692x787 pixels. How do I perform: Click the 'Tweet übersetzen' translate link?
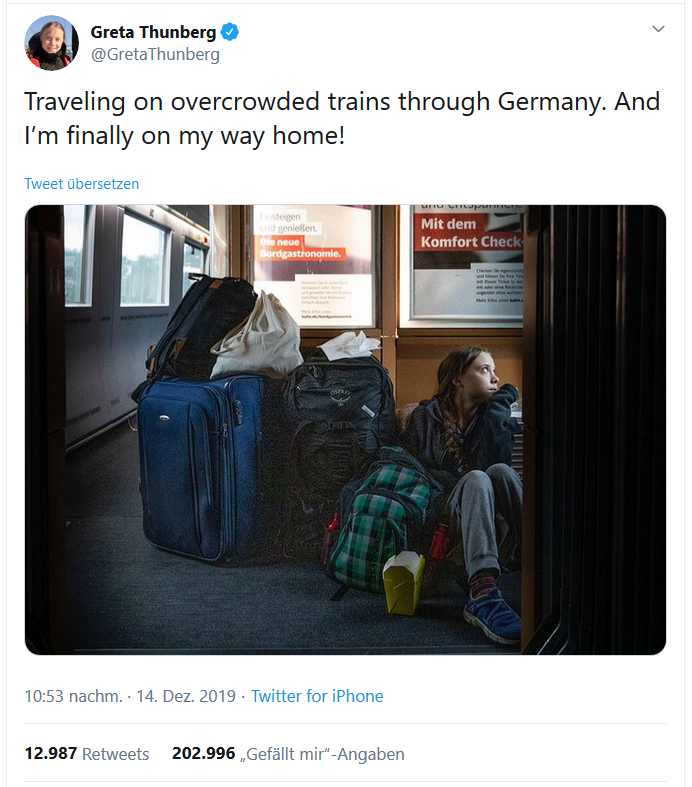82,184
